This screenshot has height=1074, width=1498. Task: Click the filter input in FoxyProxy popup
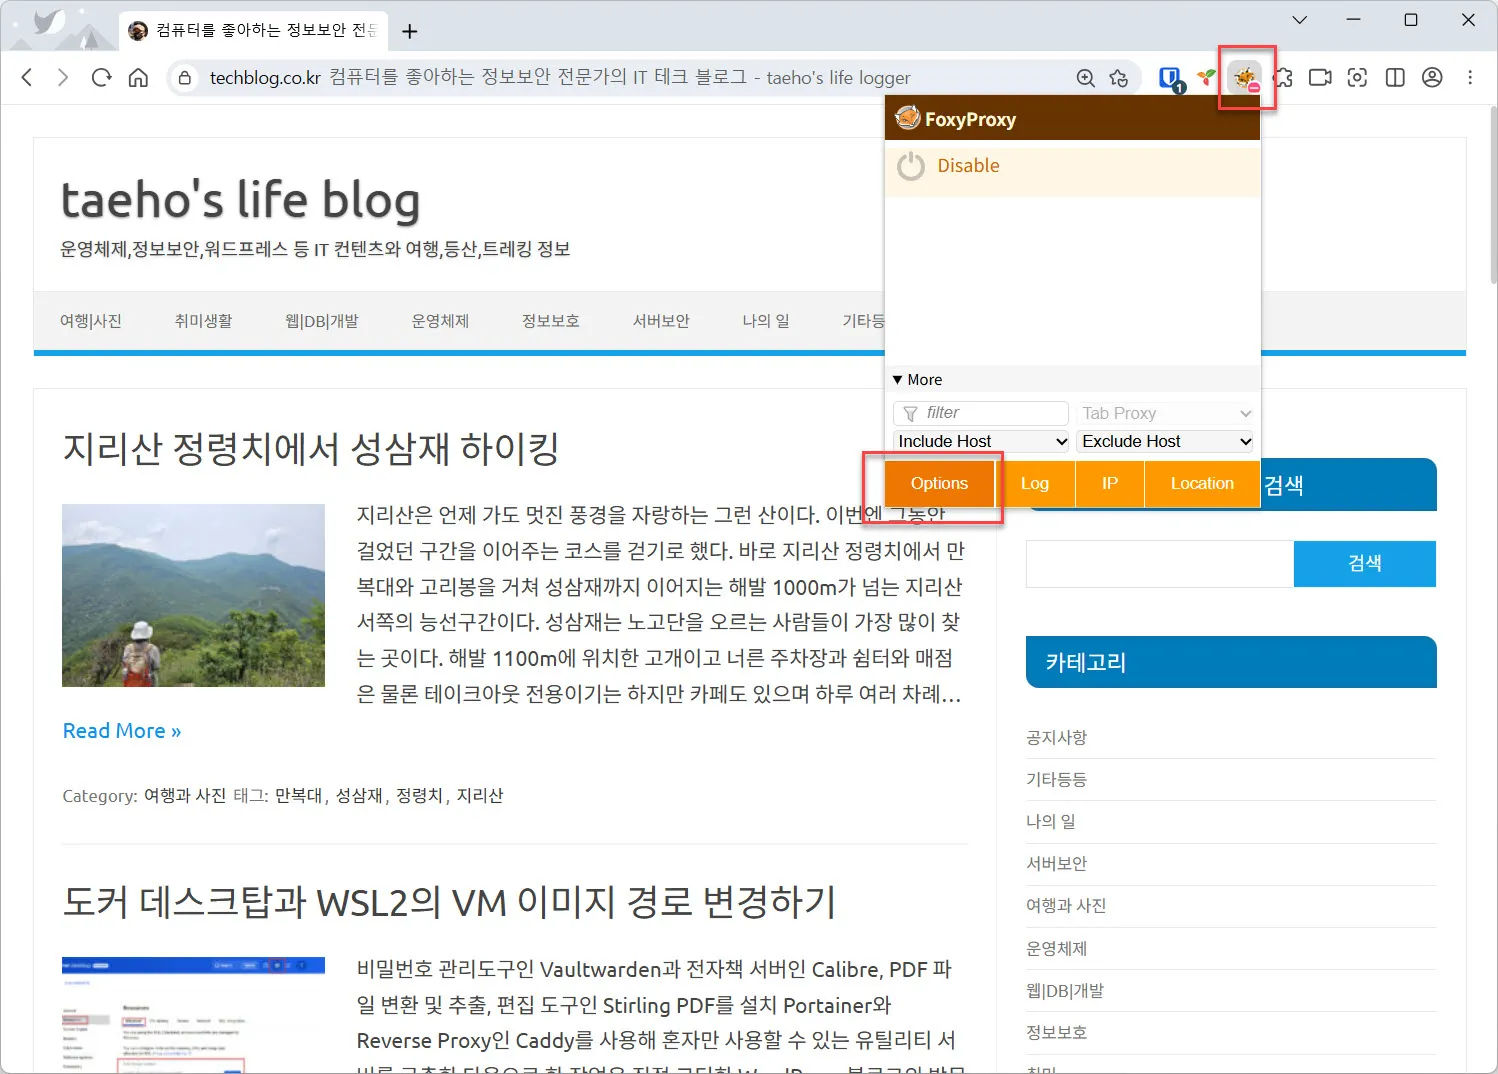[x=980, y=412]
